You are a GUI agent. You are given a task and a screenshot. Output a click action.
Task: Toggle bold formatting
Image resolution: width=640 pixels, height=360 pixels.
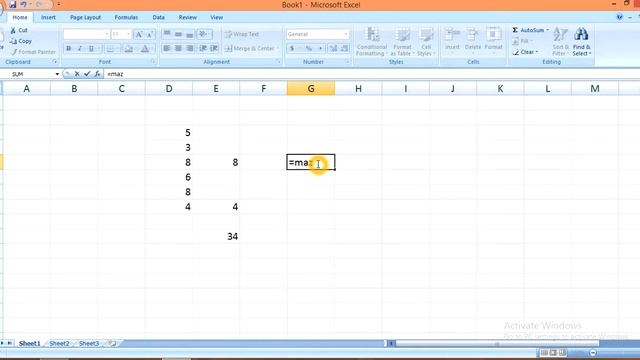pyautogui.click(x=69, y=49)
